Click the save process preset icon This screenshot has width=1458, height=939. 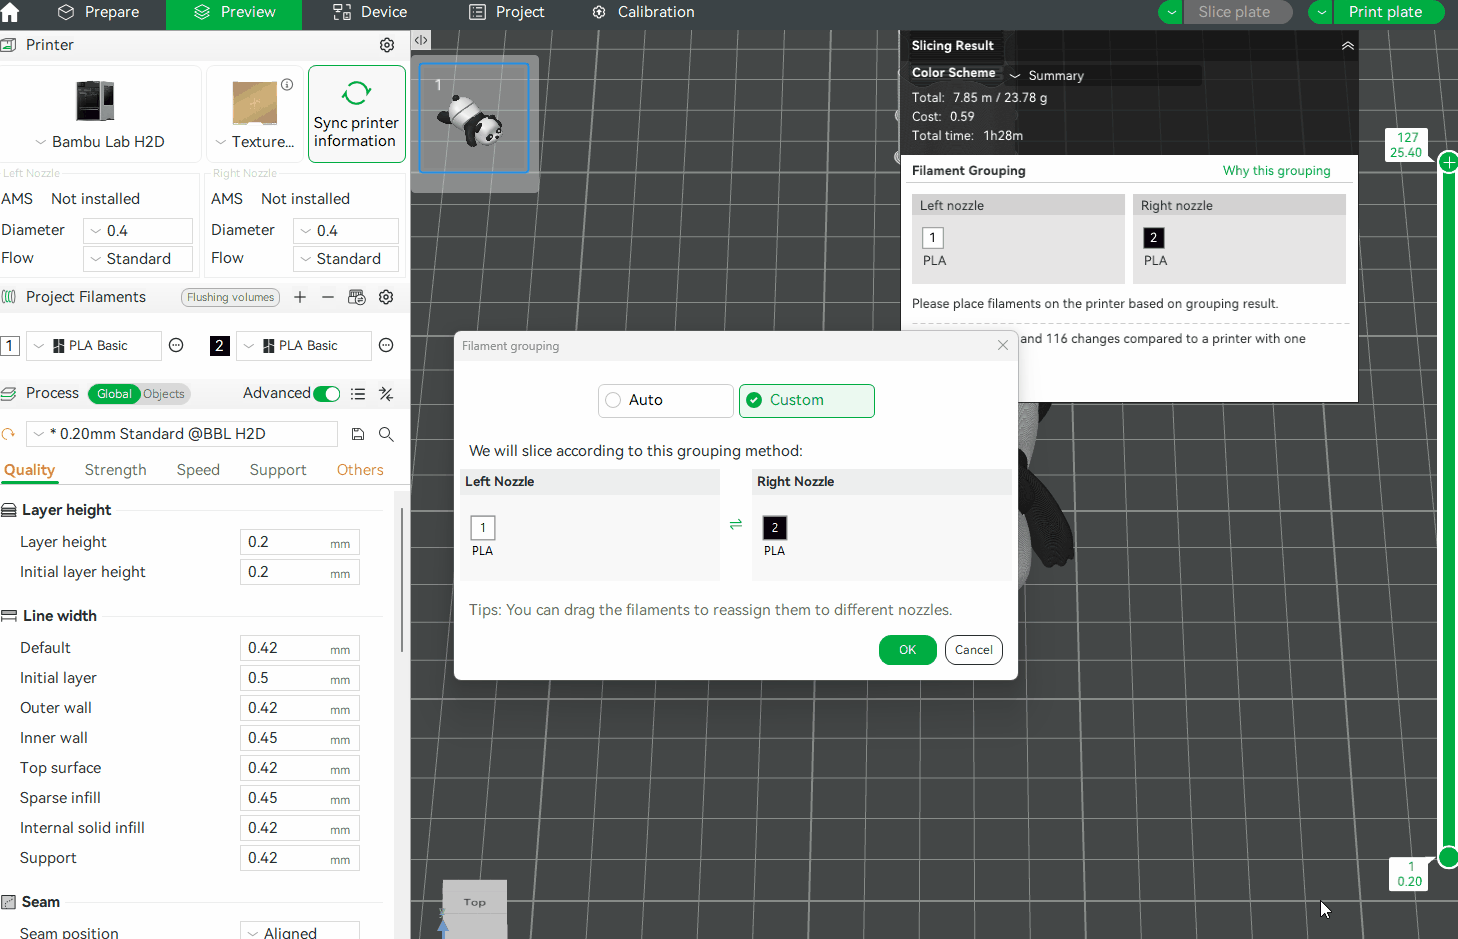tap(358, 434)
